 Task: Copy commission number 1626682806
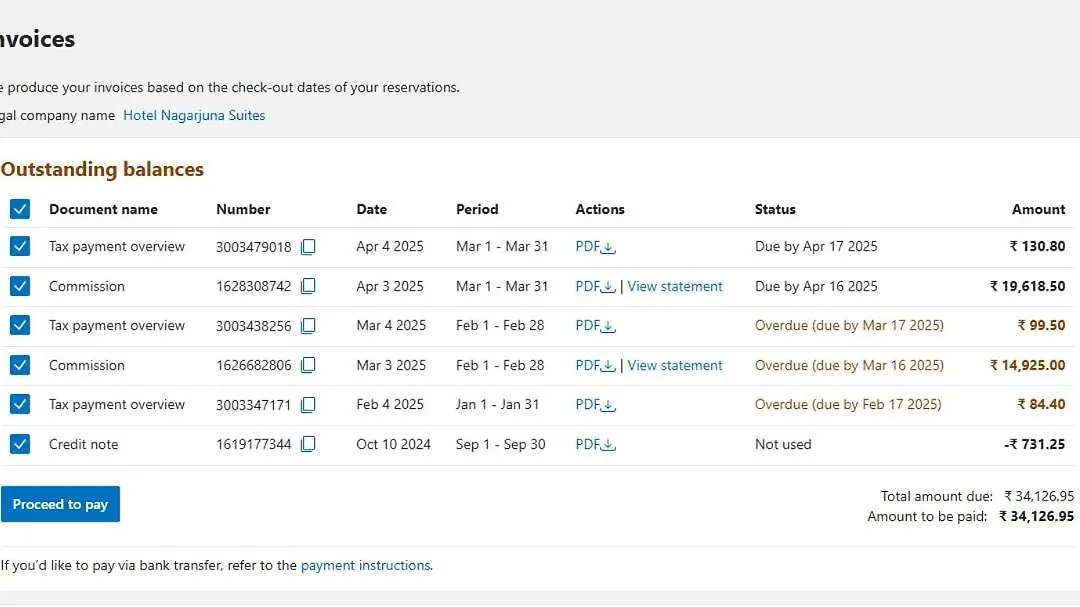[308, 366]
